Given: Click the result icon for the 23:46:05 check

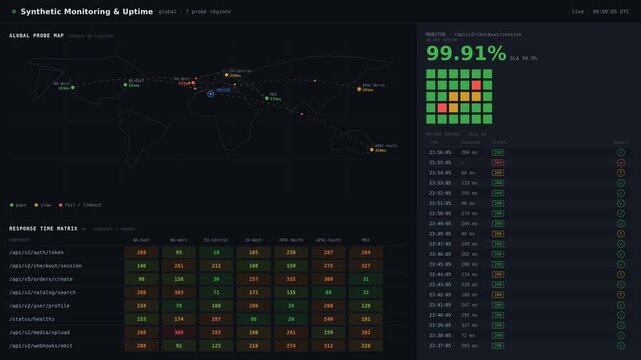Looking at the screenshot, I should point(621,254).
